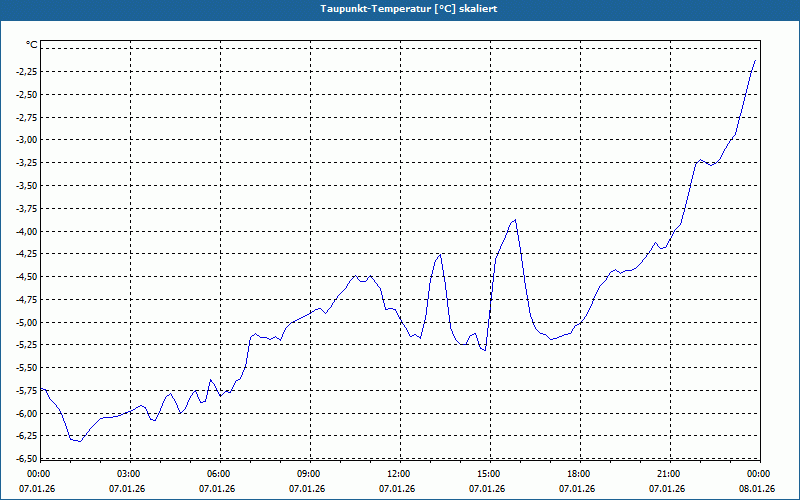800x500 pixels.
Task: Select the -2,50 y-axis label
Action: (x=25, y=94)
